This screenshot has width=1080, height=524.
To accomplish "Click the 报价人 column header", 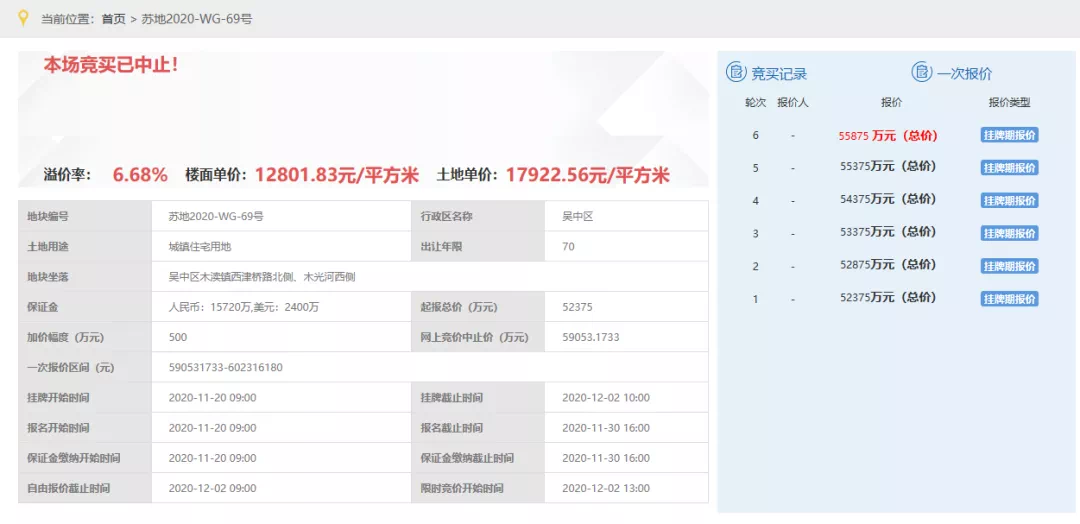I will (x=793, y=103).
